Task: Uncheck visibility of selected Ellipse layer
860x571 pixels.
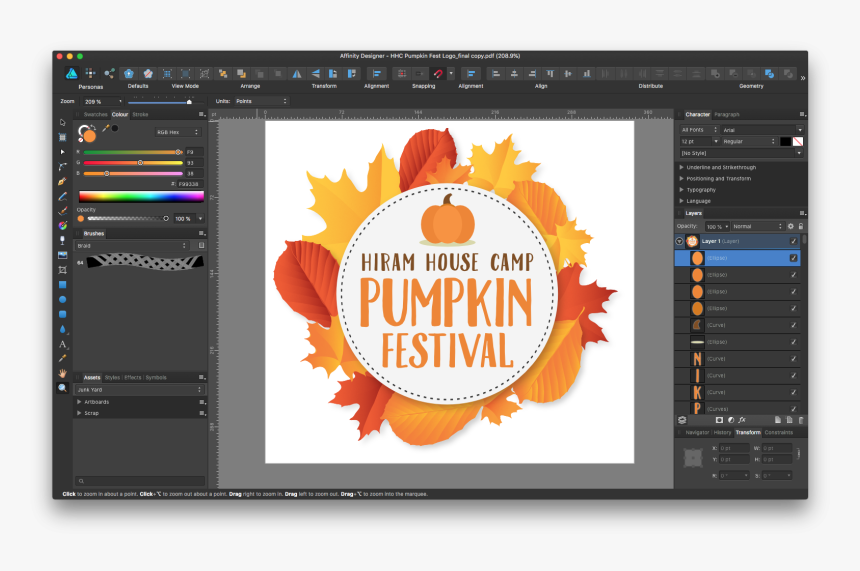Action: pos(793,258)
